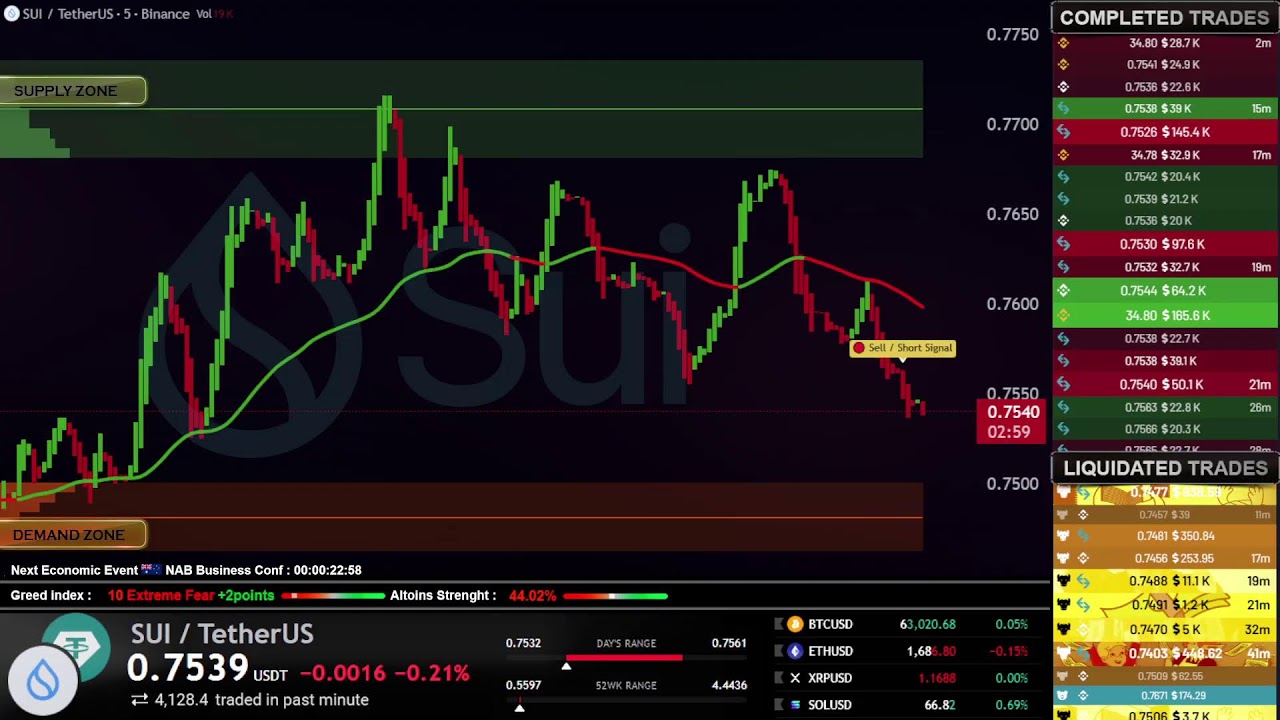The image size is (1280, 720).
Task: Click the day's range high 0.7561
Action: click(x=729, y=643)
